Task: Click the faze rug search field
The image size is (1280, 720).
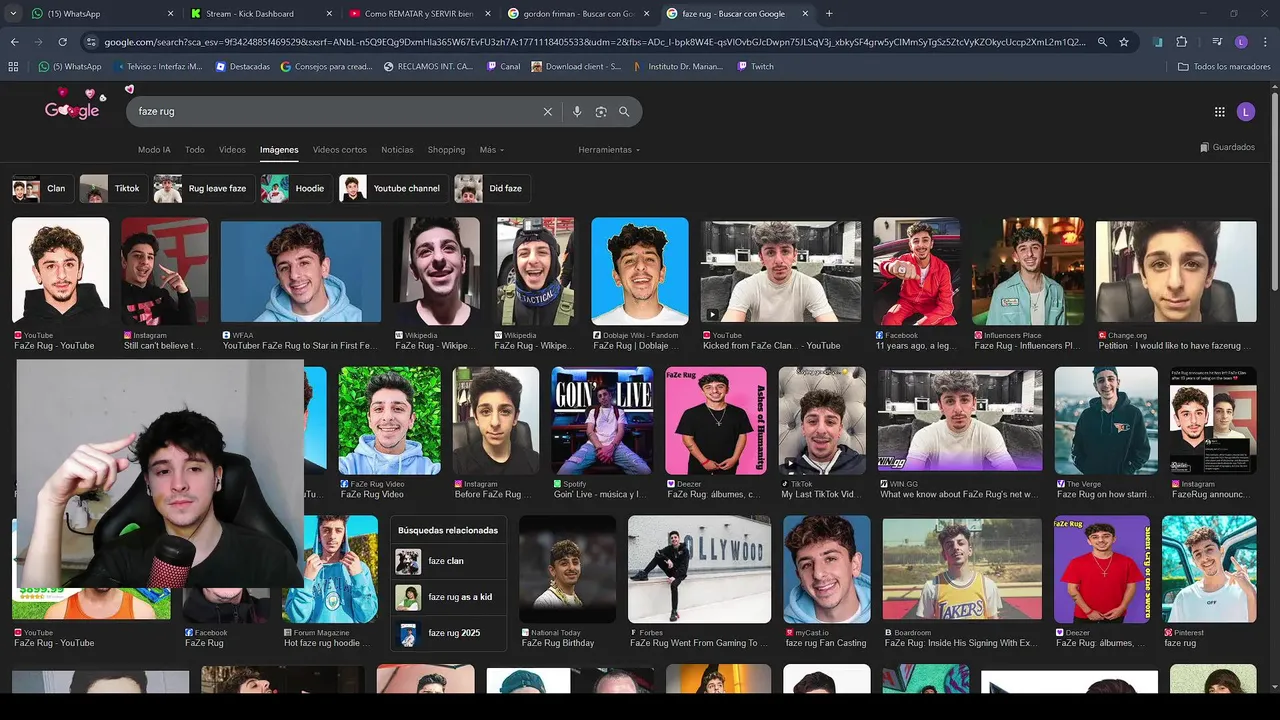Action: (x=335, y=112)
